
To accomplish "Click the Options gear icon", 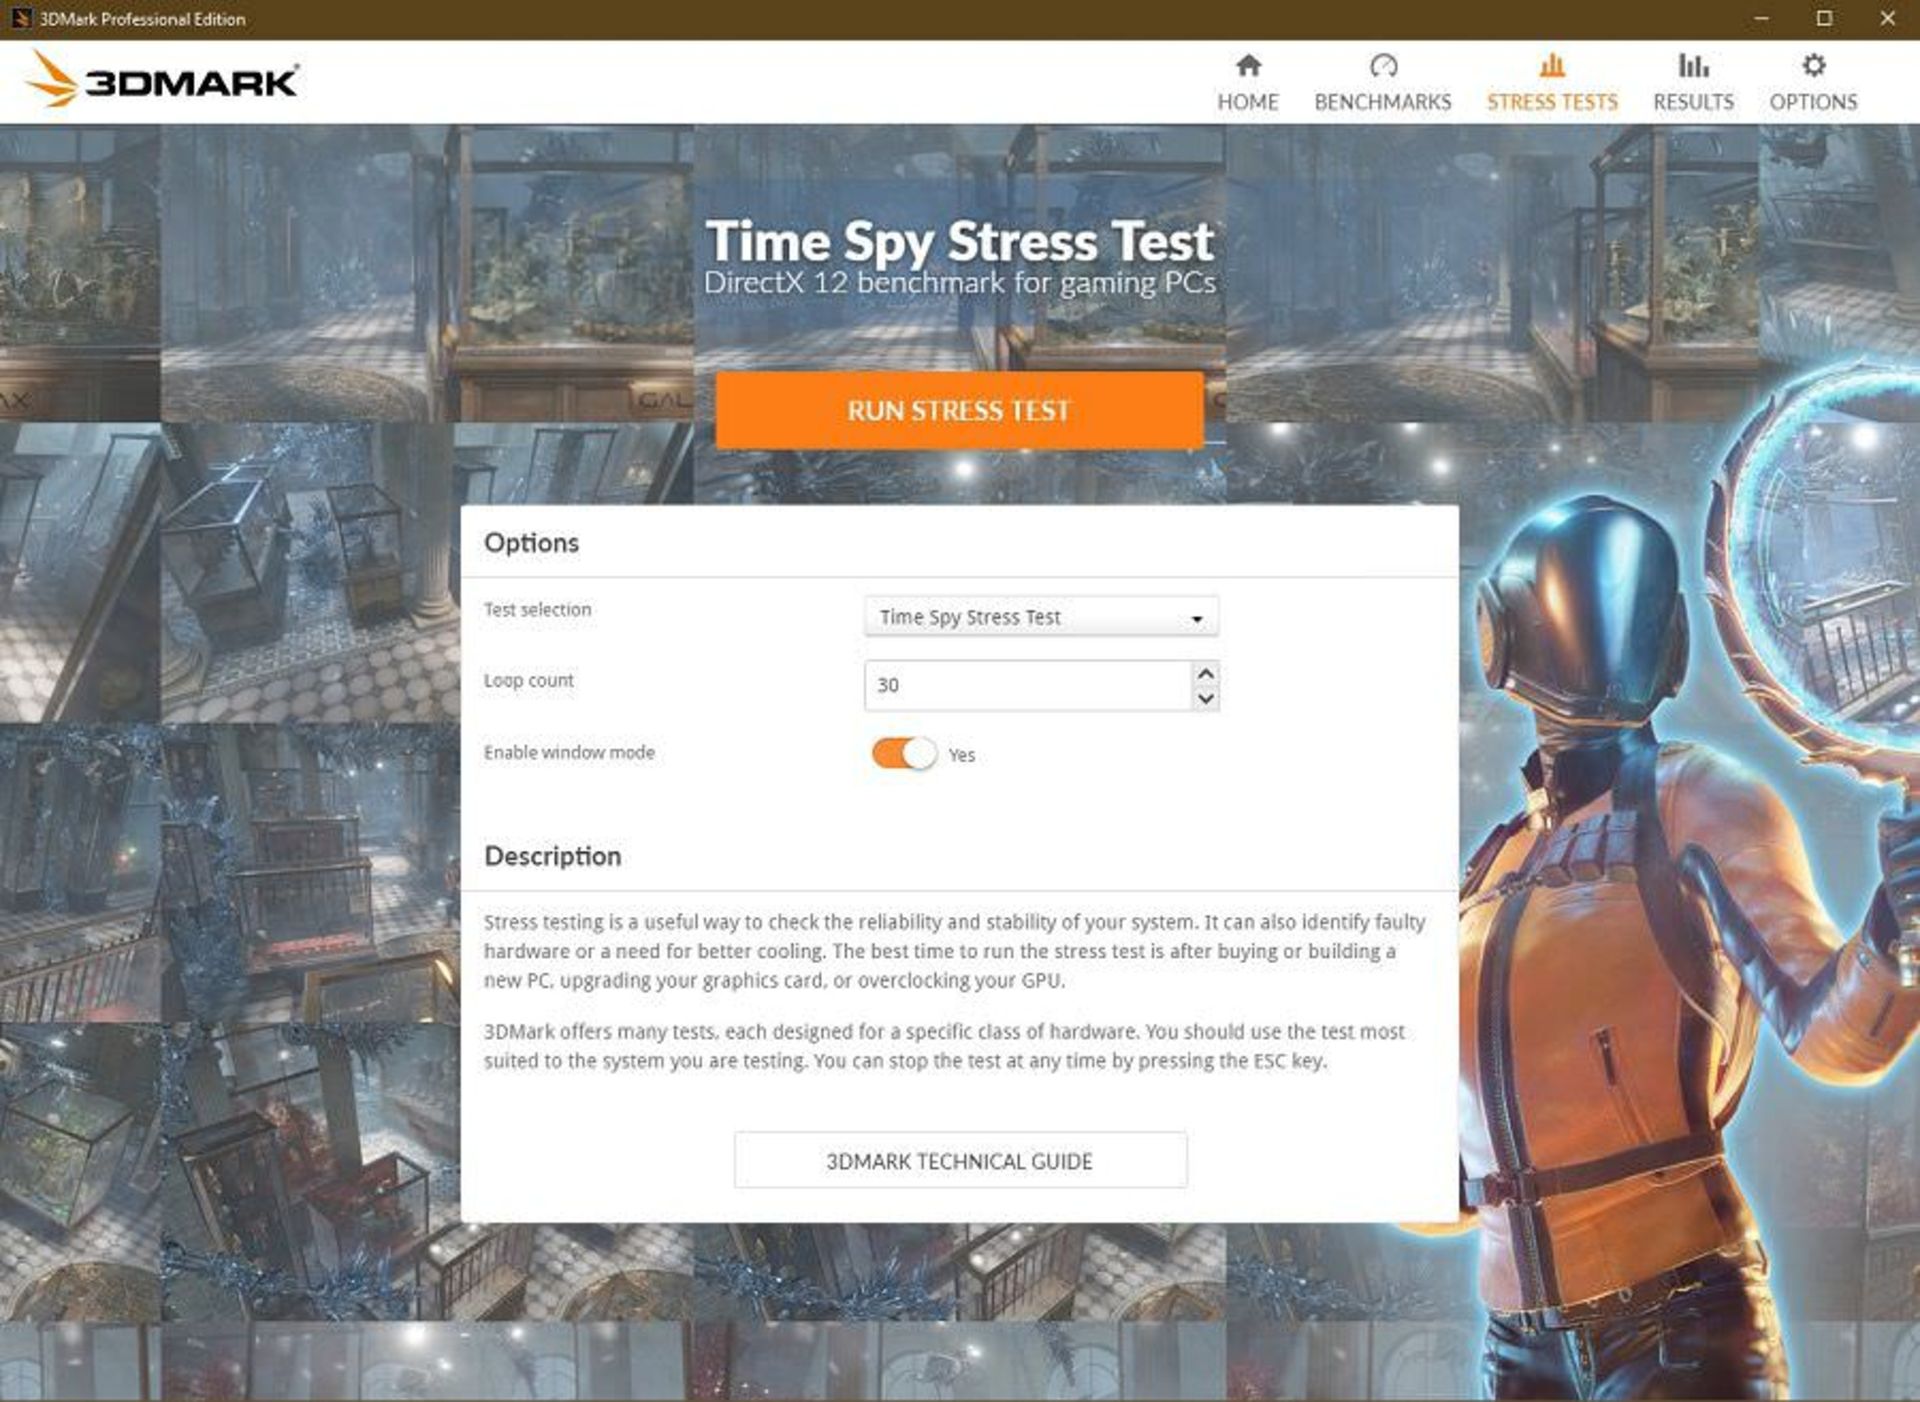I will (x=1813, y=66).
